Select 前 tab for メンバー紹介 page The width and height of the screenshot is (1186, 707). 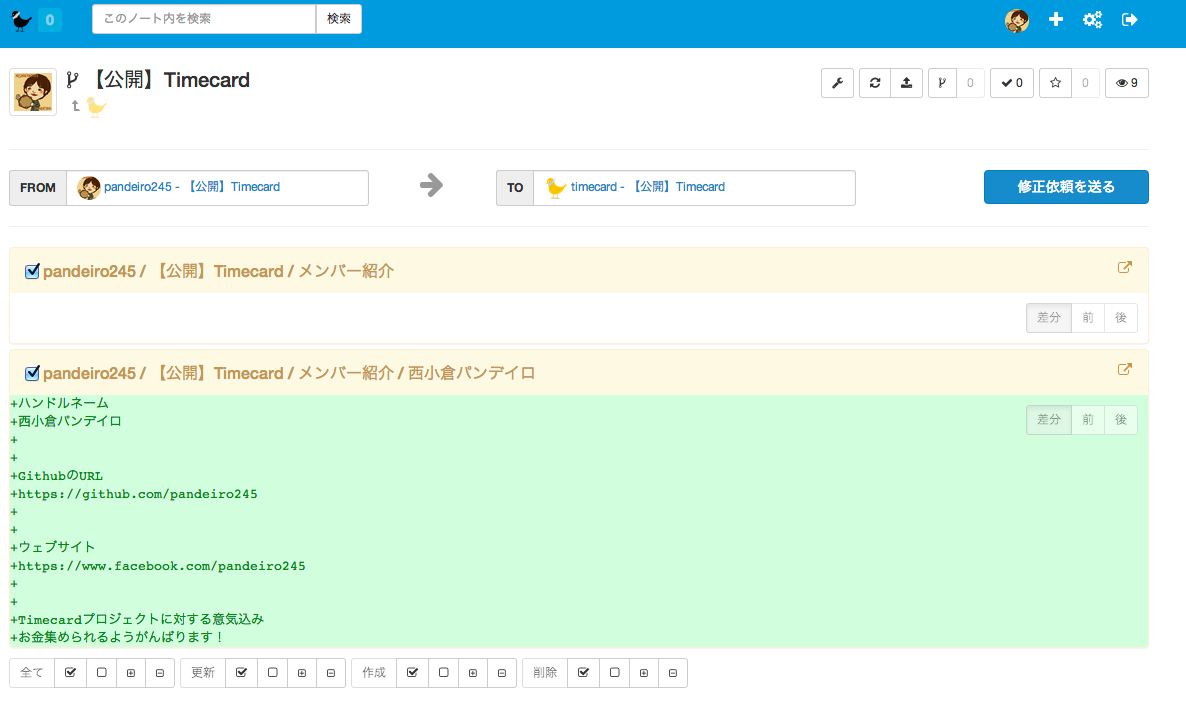point(1088,318)
